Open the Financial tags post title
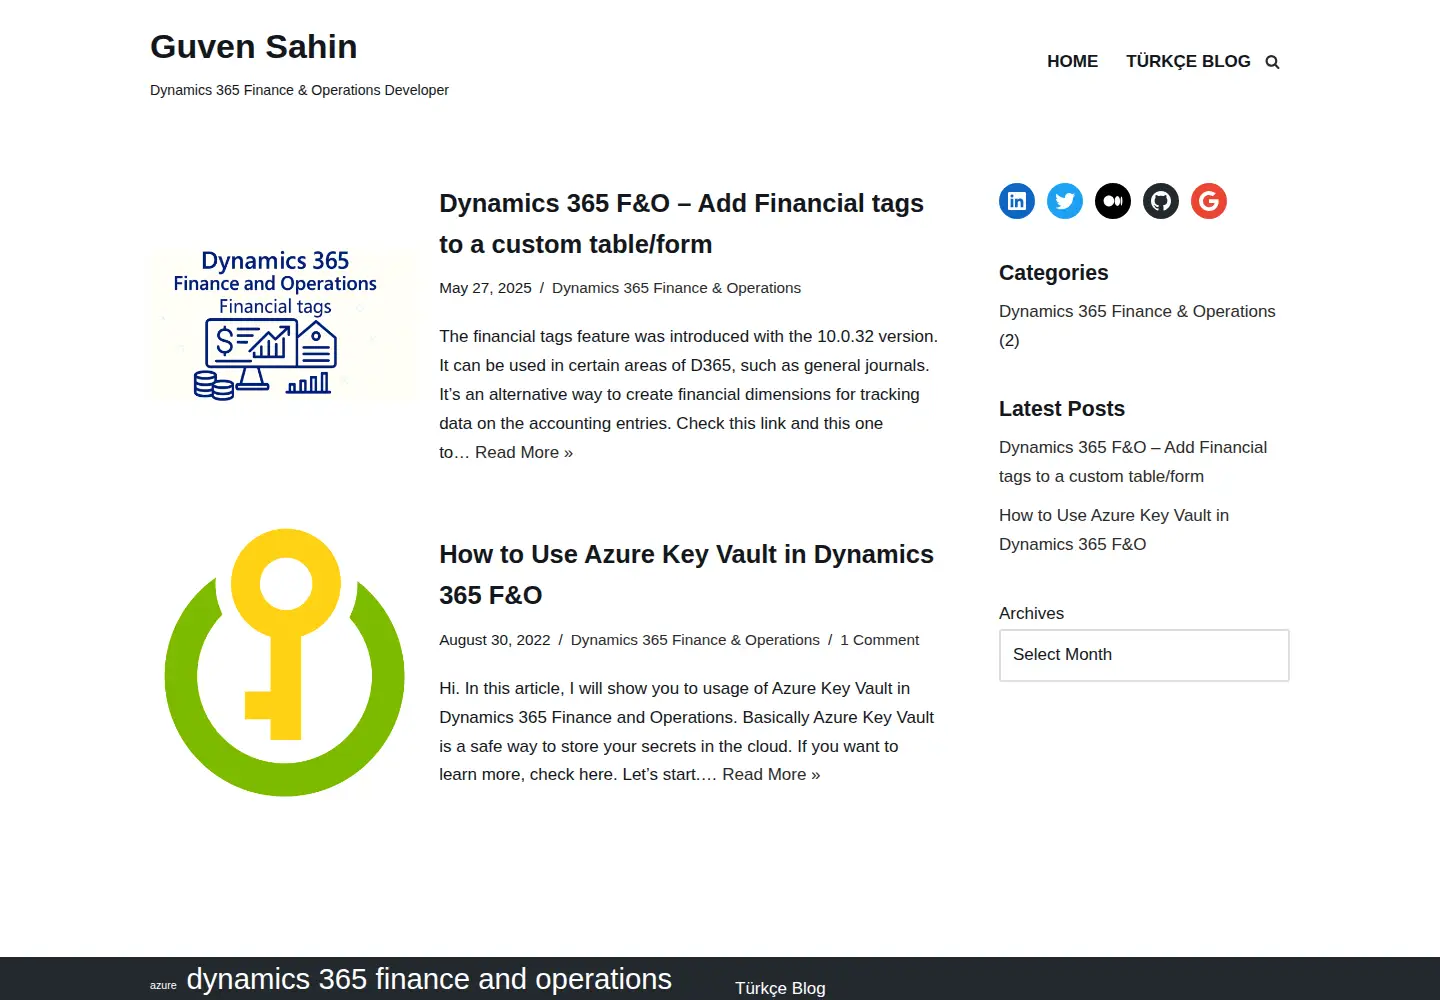1440x1000 pixels. point(681,223)
